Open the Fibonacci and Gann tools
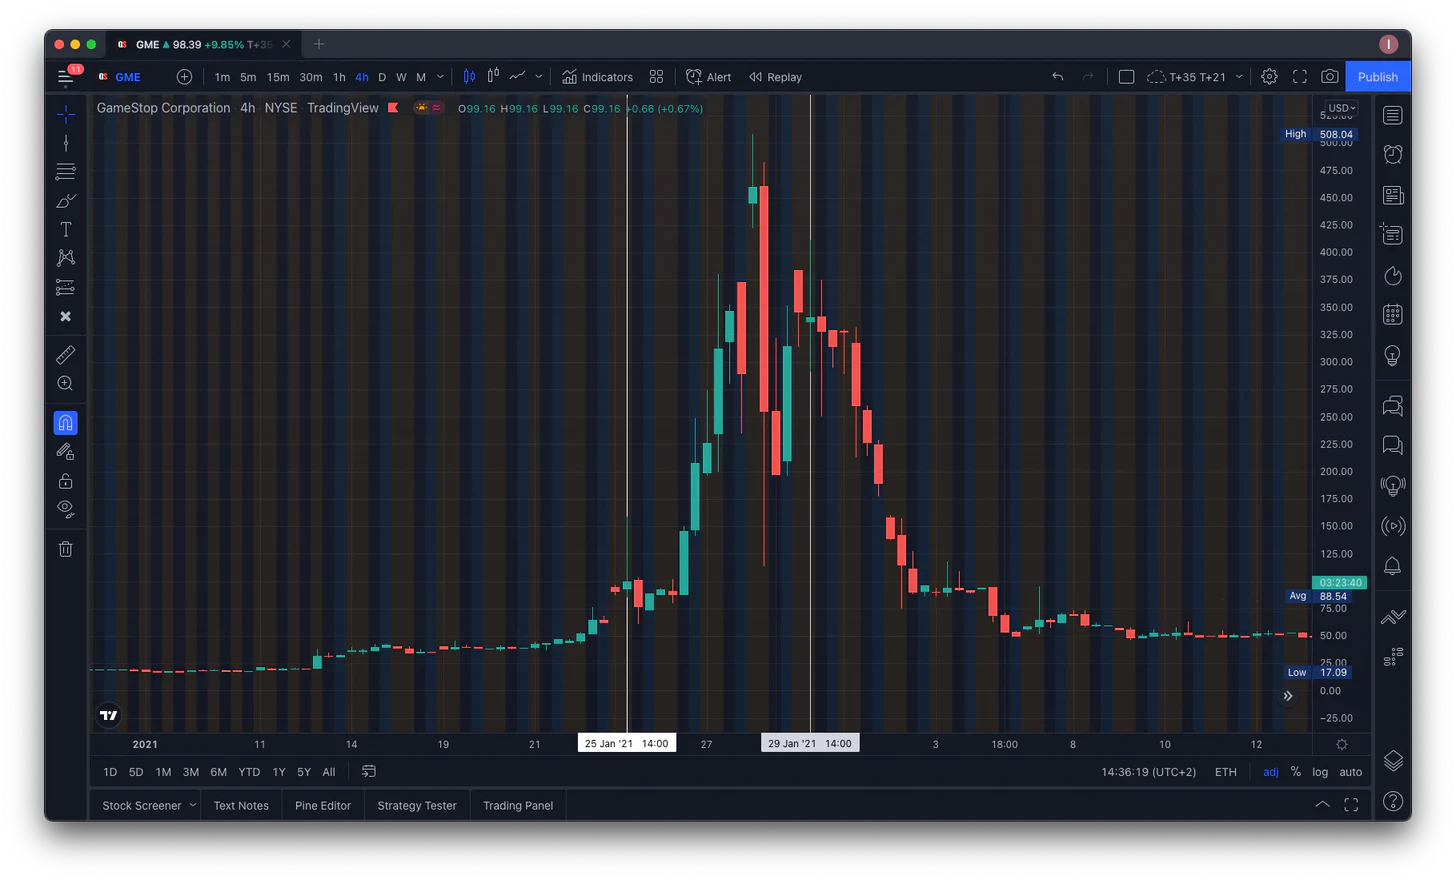Screen dimensions: 1456x880 tap(65, 172)
